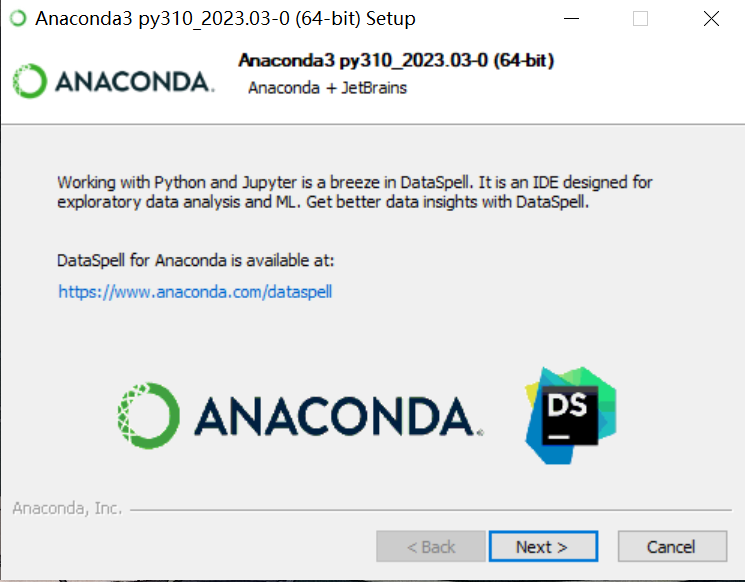Open the anaconda.com/dataspell link
The width and height of the screenshot is (745, 582).
click(x=195, y=291)
